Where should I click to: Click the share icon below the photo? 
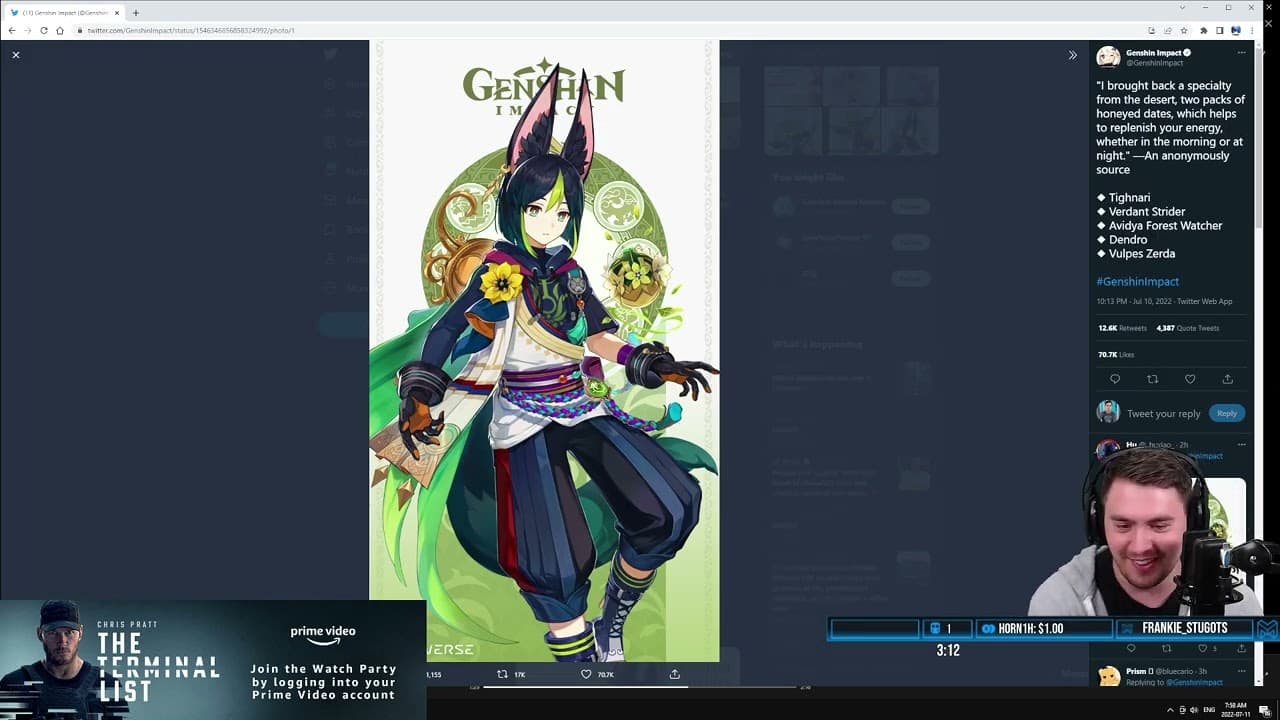pyautogui.click(x=675, y=675)
